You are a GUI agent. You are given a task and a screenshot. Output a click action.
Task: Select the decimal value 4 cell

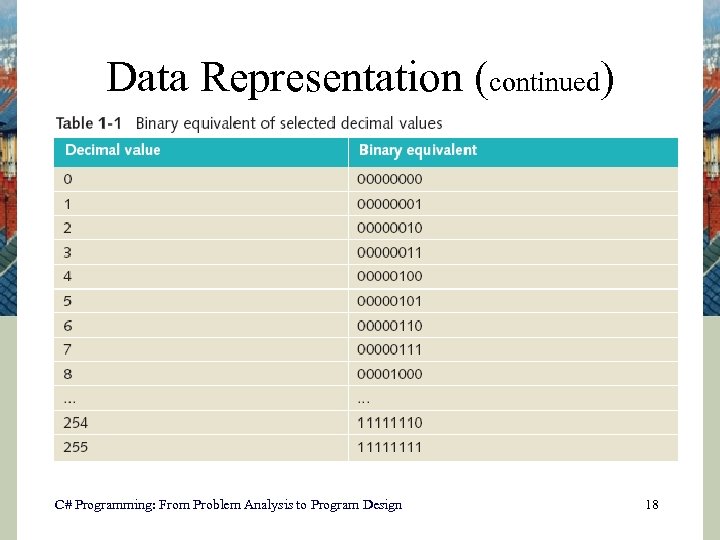pos(68,276)
